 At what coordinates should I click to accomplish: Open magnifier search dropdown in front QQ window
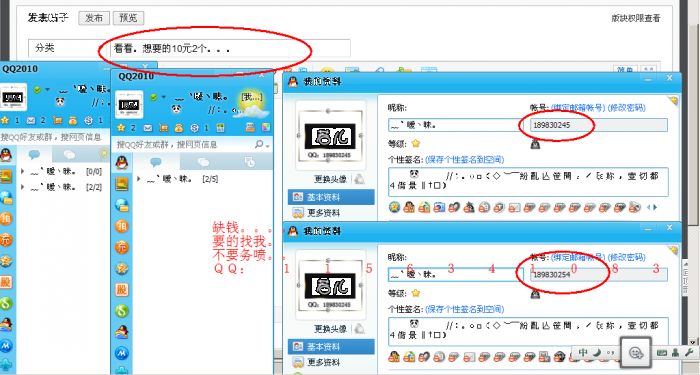[x=262, y=144]
